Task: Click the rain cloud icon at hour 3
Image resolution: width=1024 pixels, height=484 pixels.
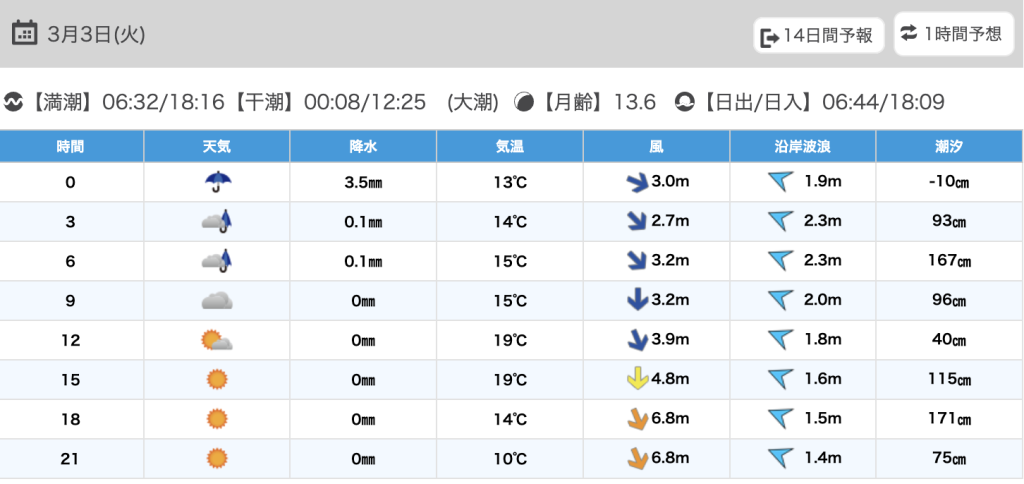Action: pos(217,221)
